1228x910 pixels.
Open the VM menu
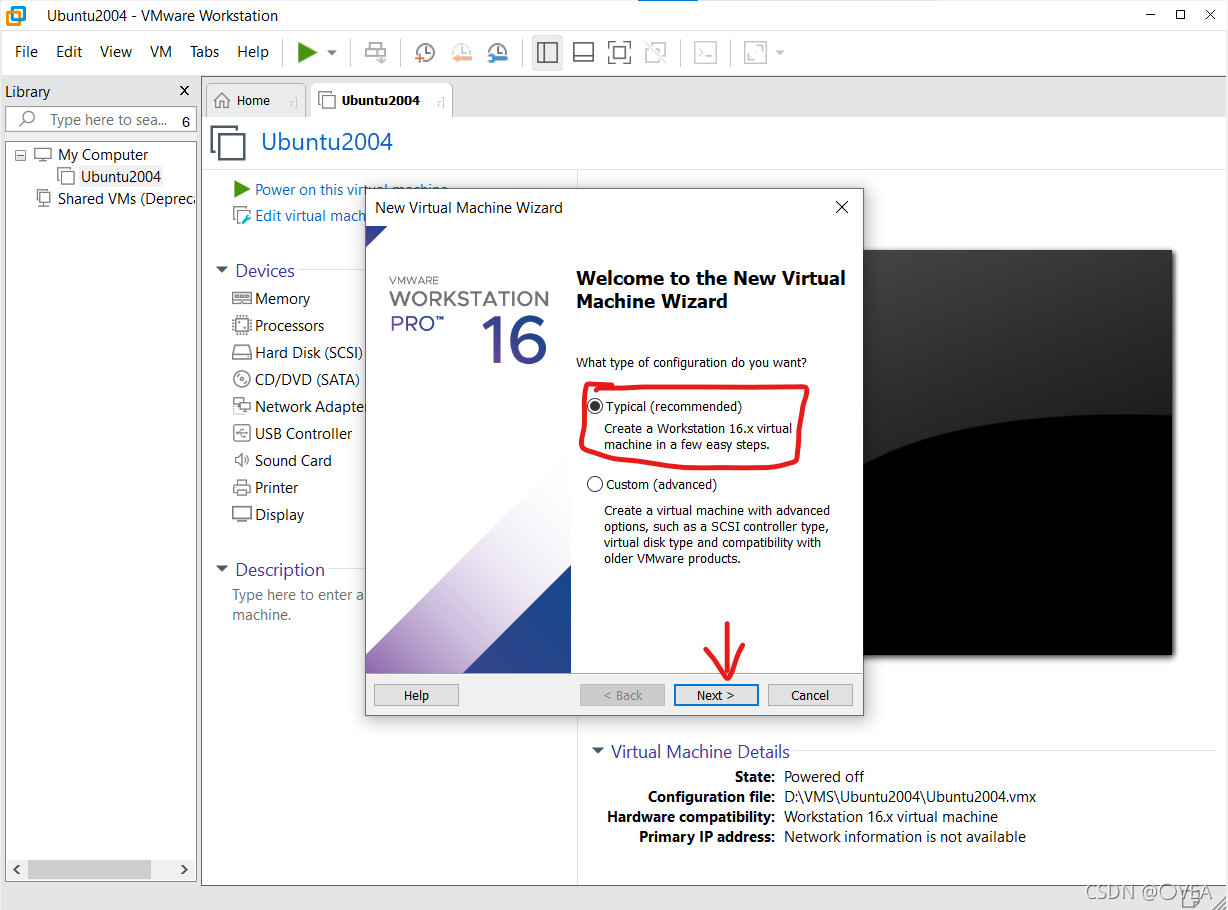(161, 52)
